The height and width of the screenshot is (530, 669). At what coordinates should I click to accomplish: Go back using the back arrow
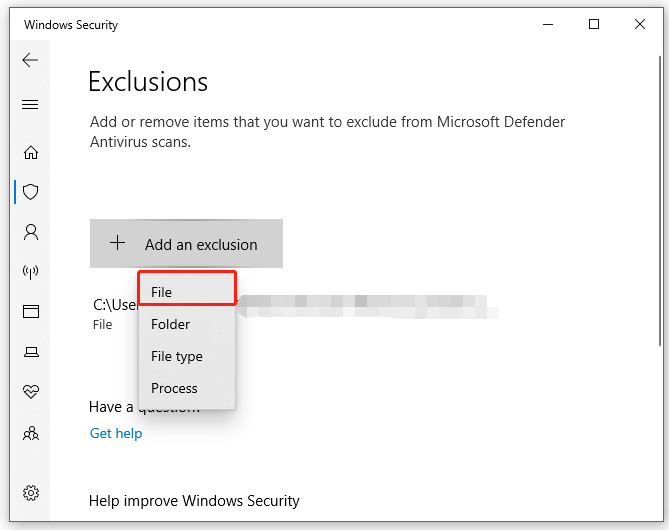pyautogui.click(x=30, y=60)
